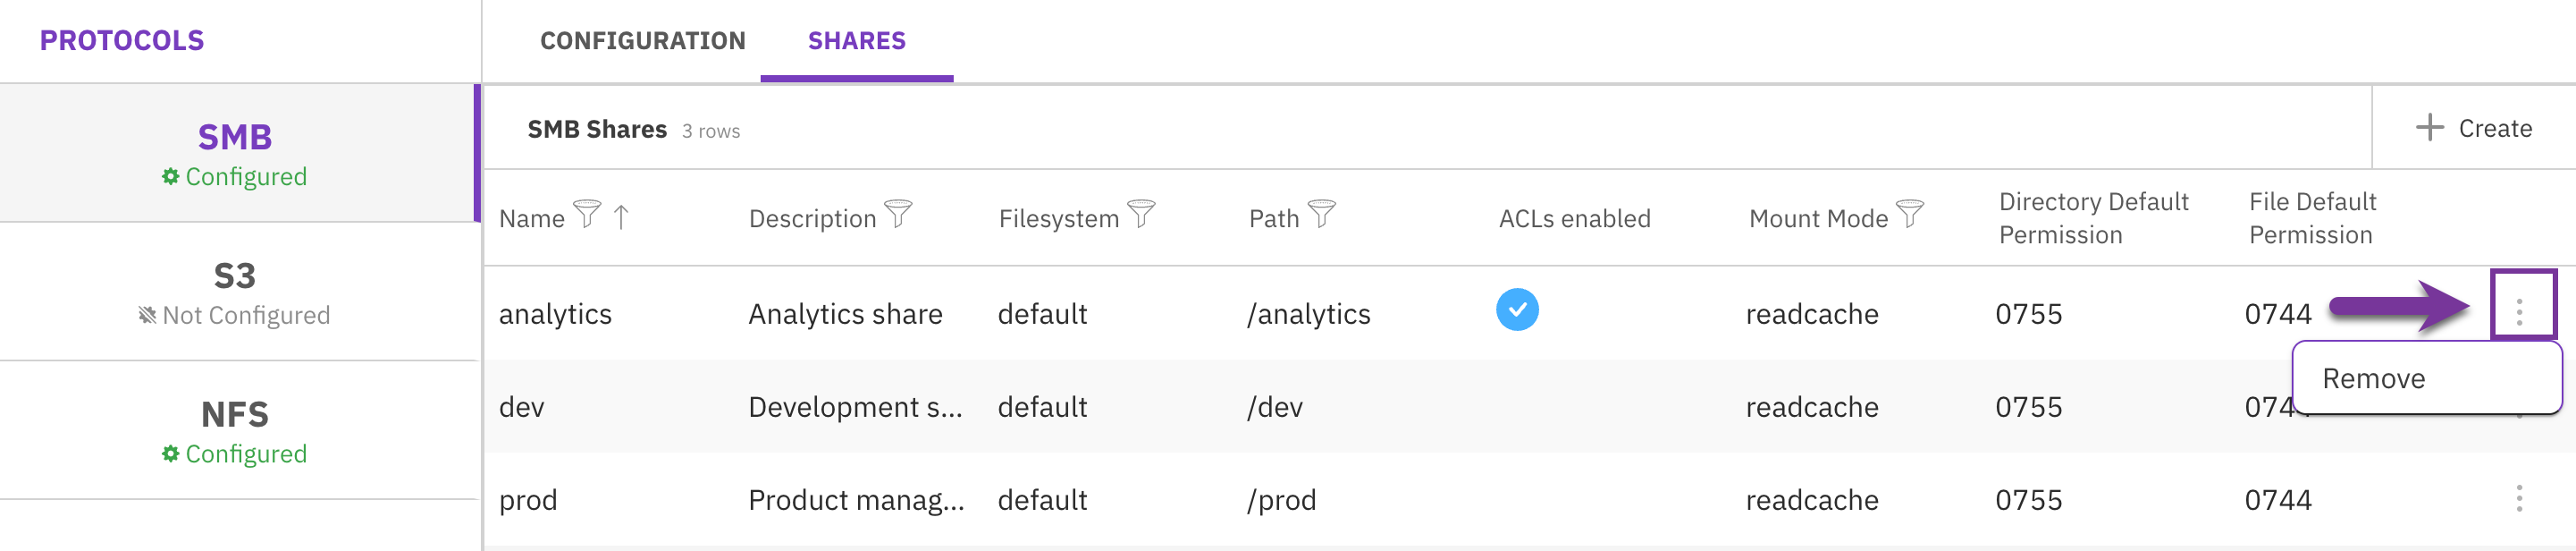
Task: Click the Protocols heading
Action: 122,41
